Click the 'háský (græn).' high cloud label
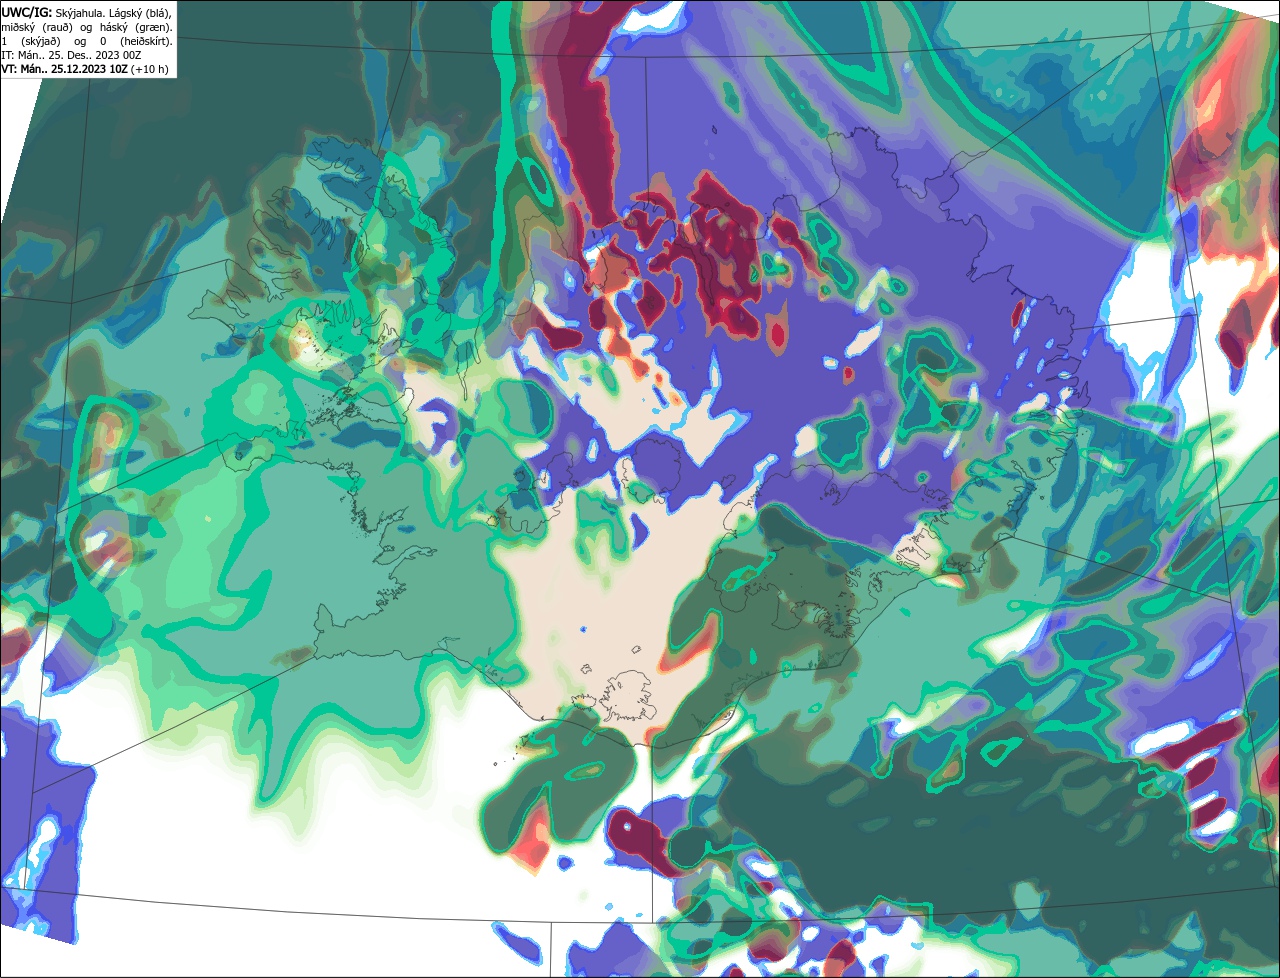 pos(136,28)
